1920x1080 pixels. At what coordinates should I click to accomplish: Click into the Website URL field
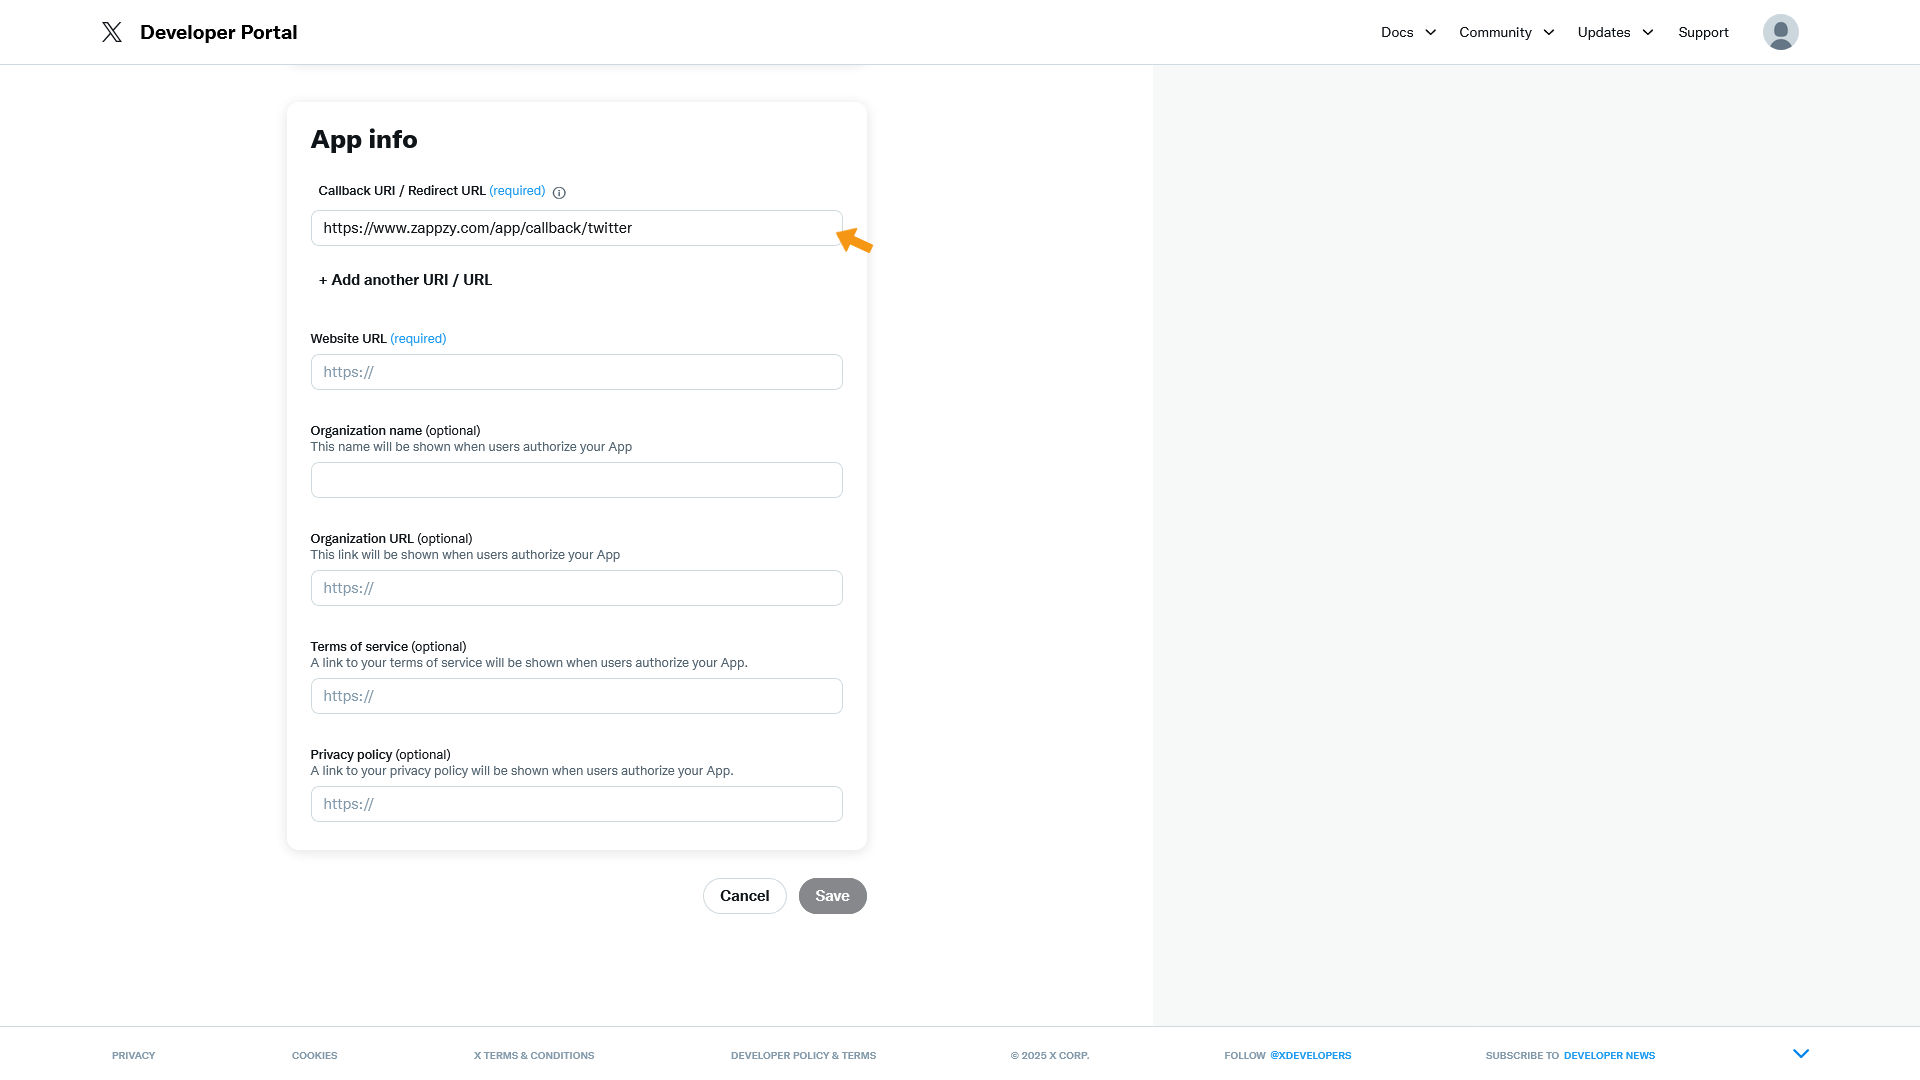576,372
